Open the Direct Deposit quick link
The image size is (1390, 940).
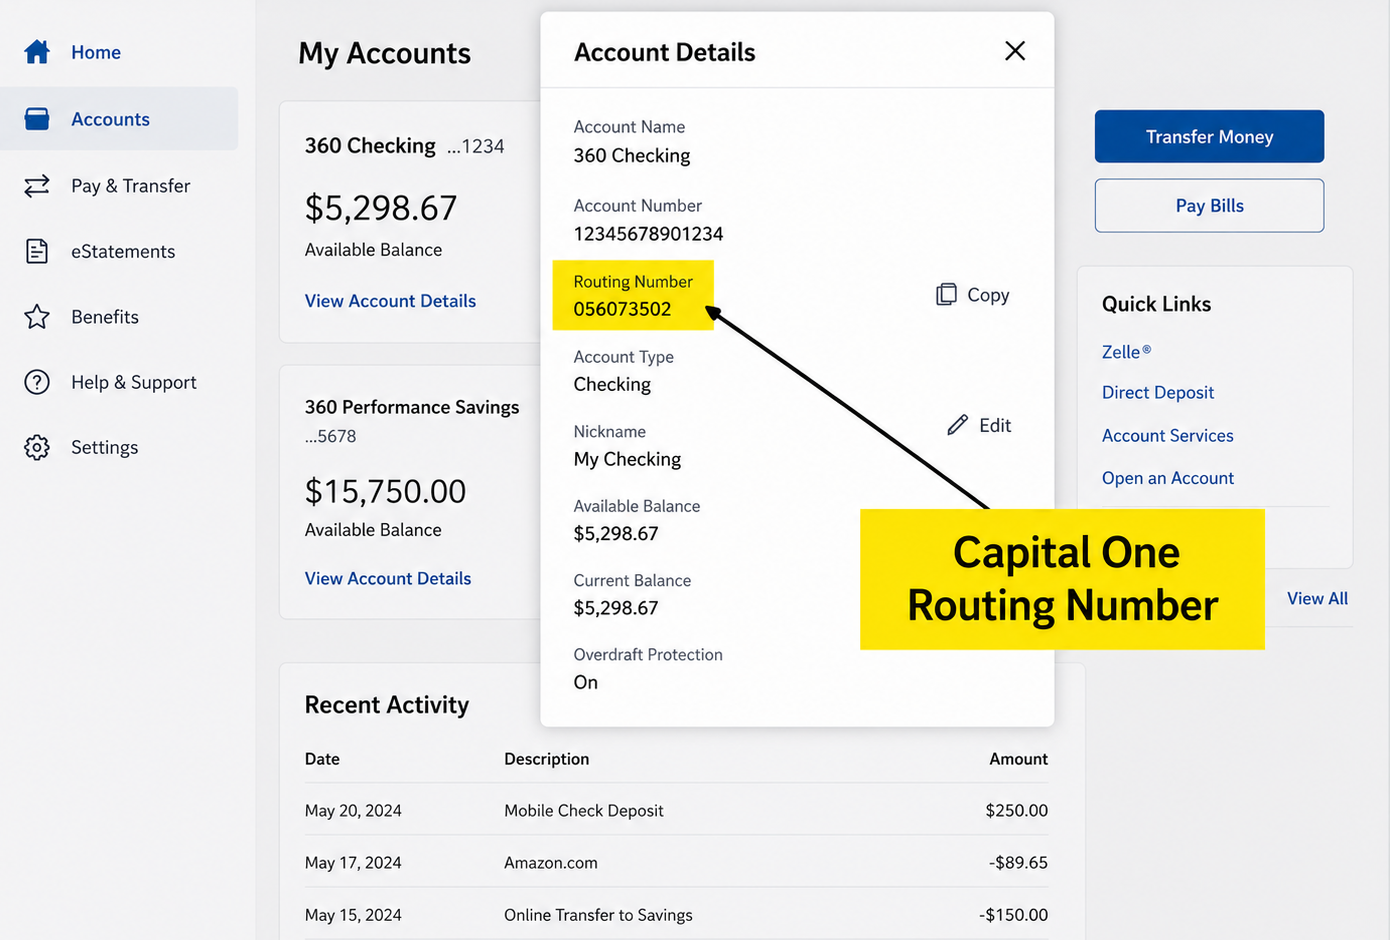click(1158, 392)
